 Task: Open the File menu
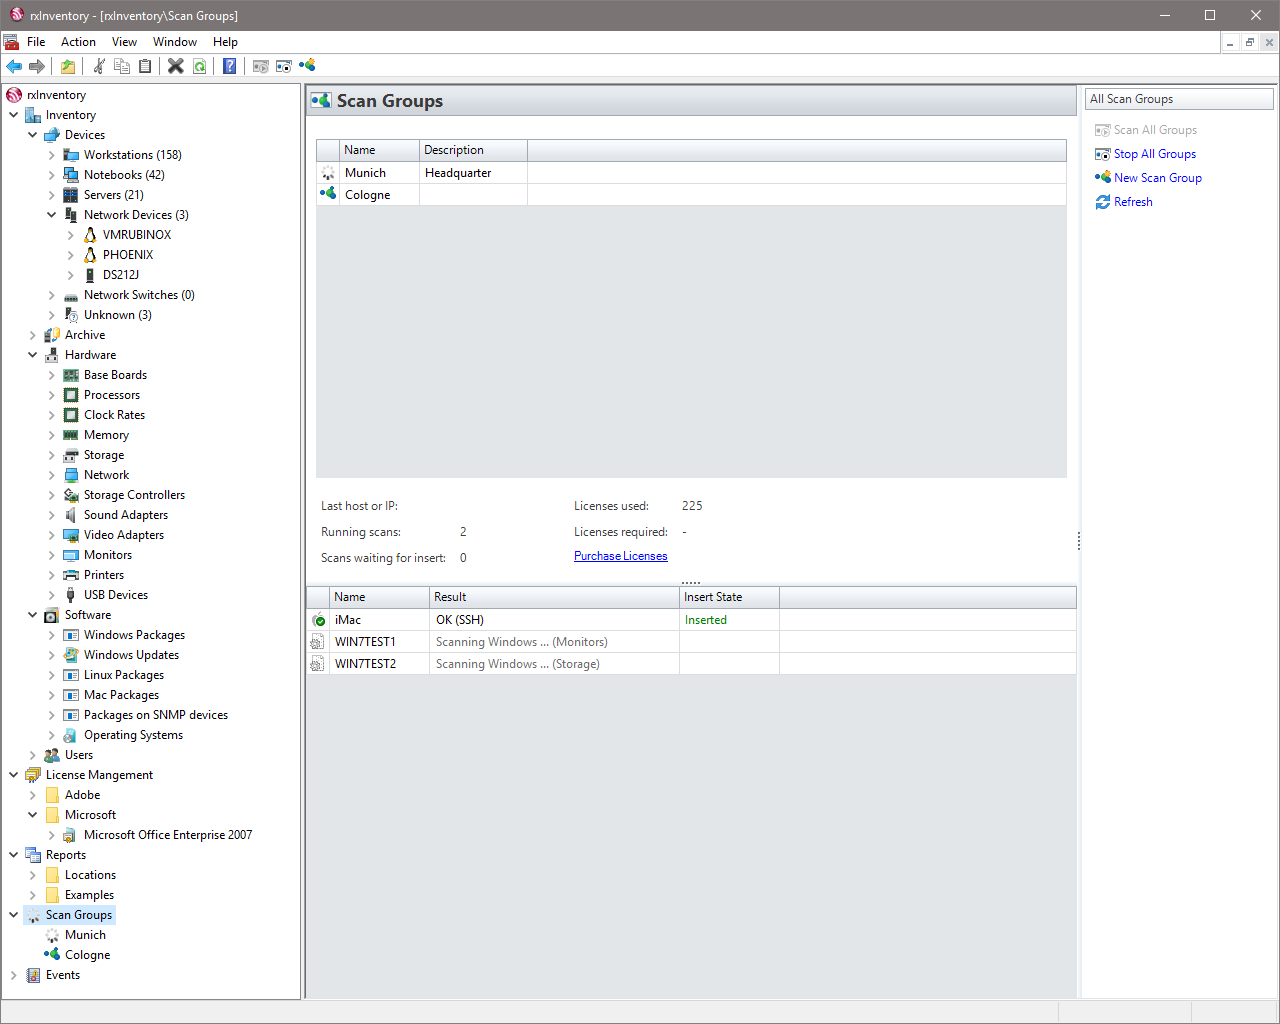(36, 42)
